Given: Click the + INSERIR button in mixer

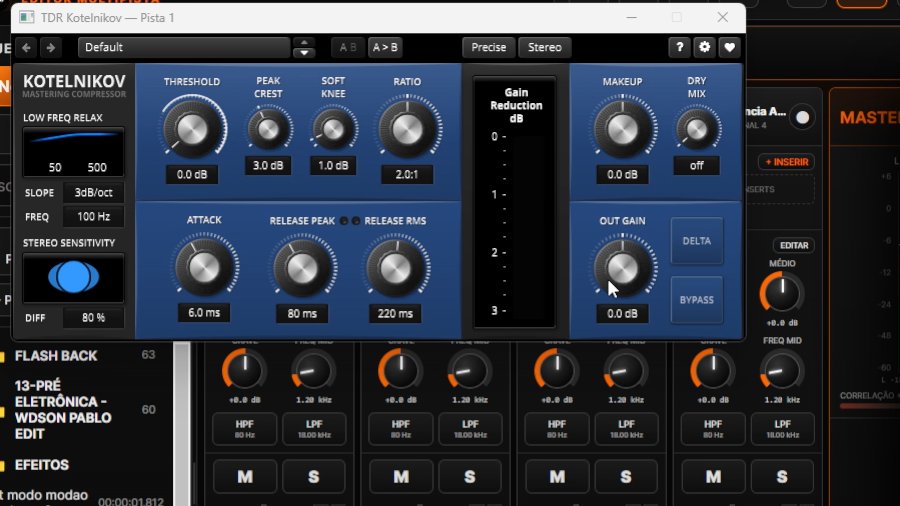Looking at the screenshot, I should click(x=786, y=162).
